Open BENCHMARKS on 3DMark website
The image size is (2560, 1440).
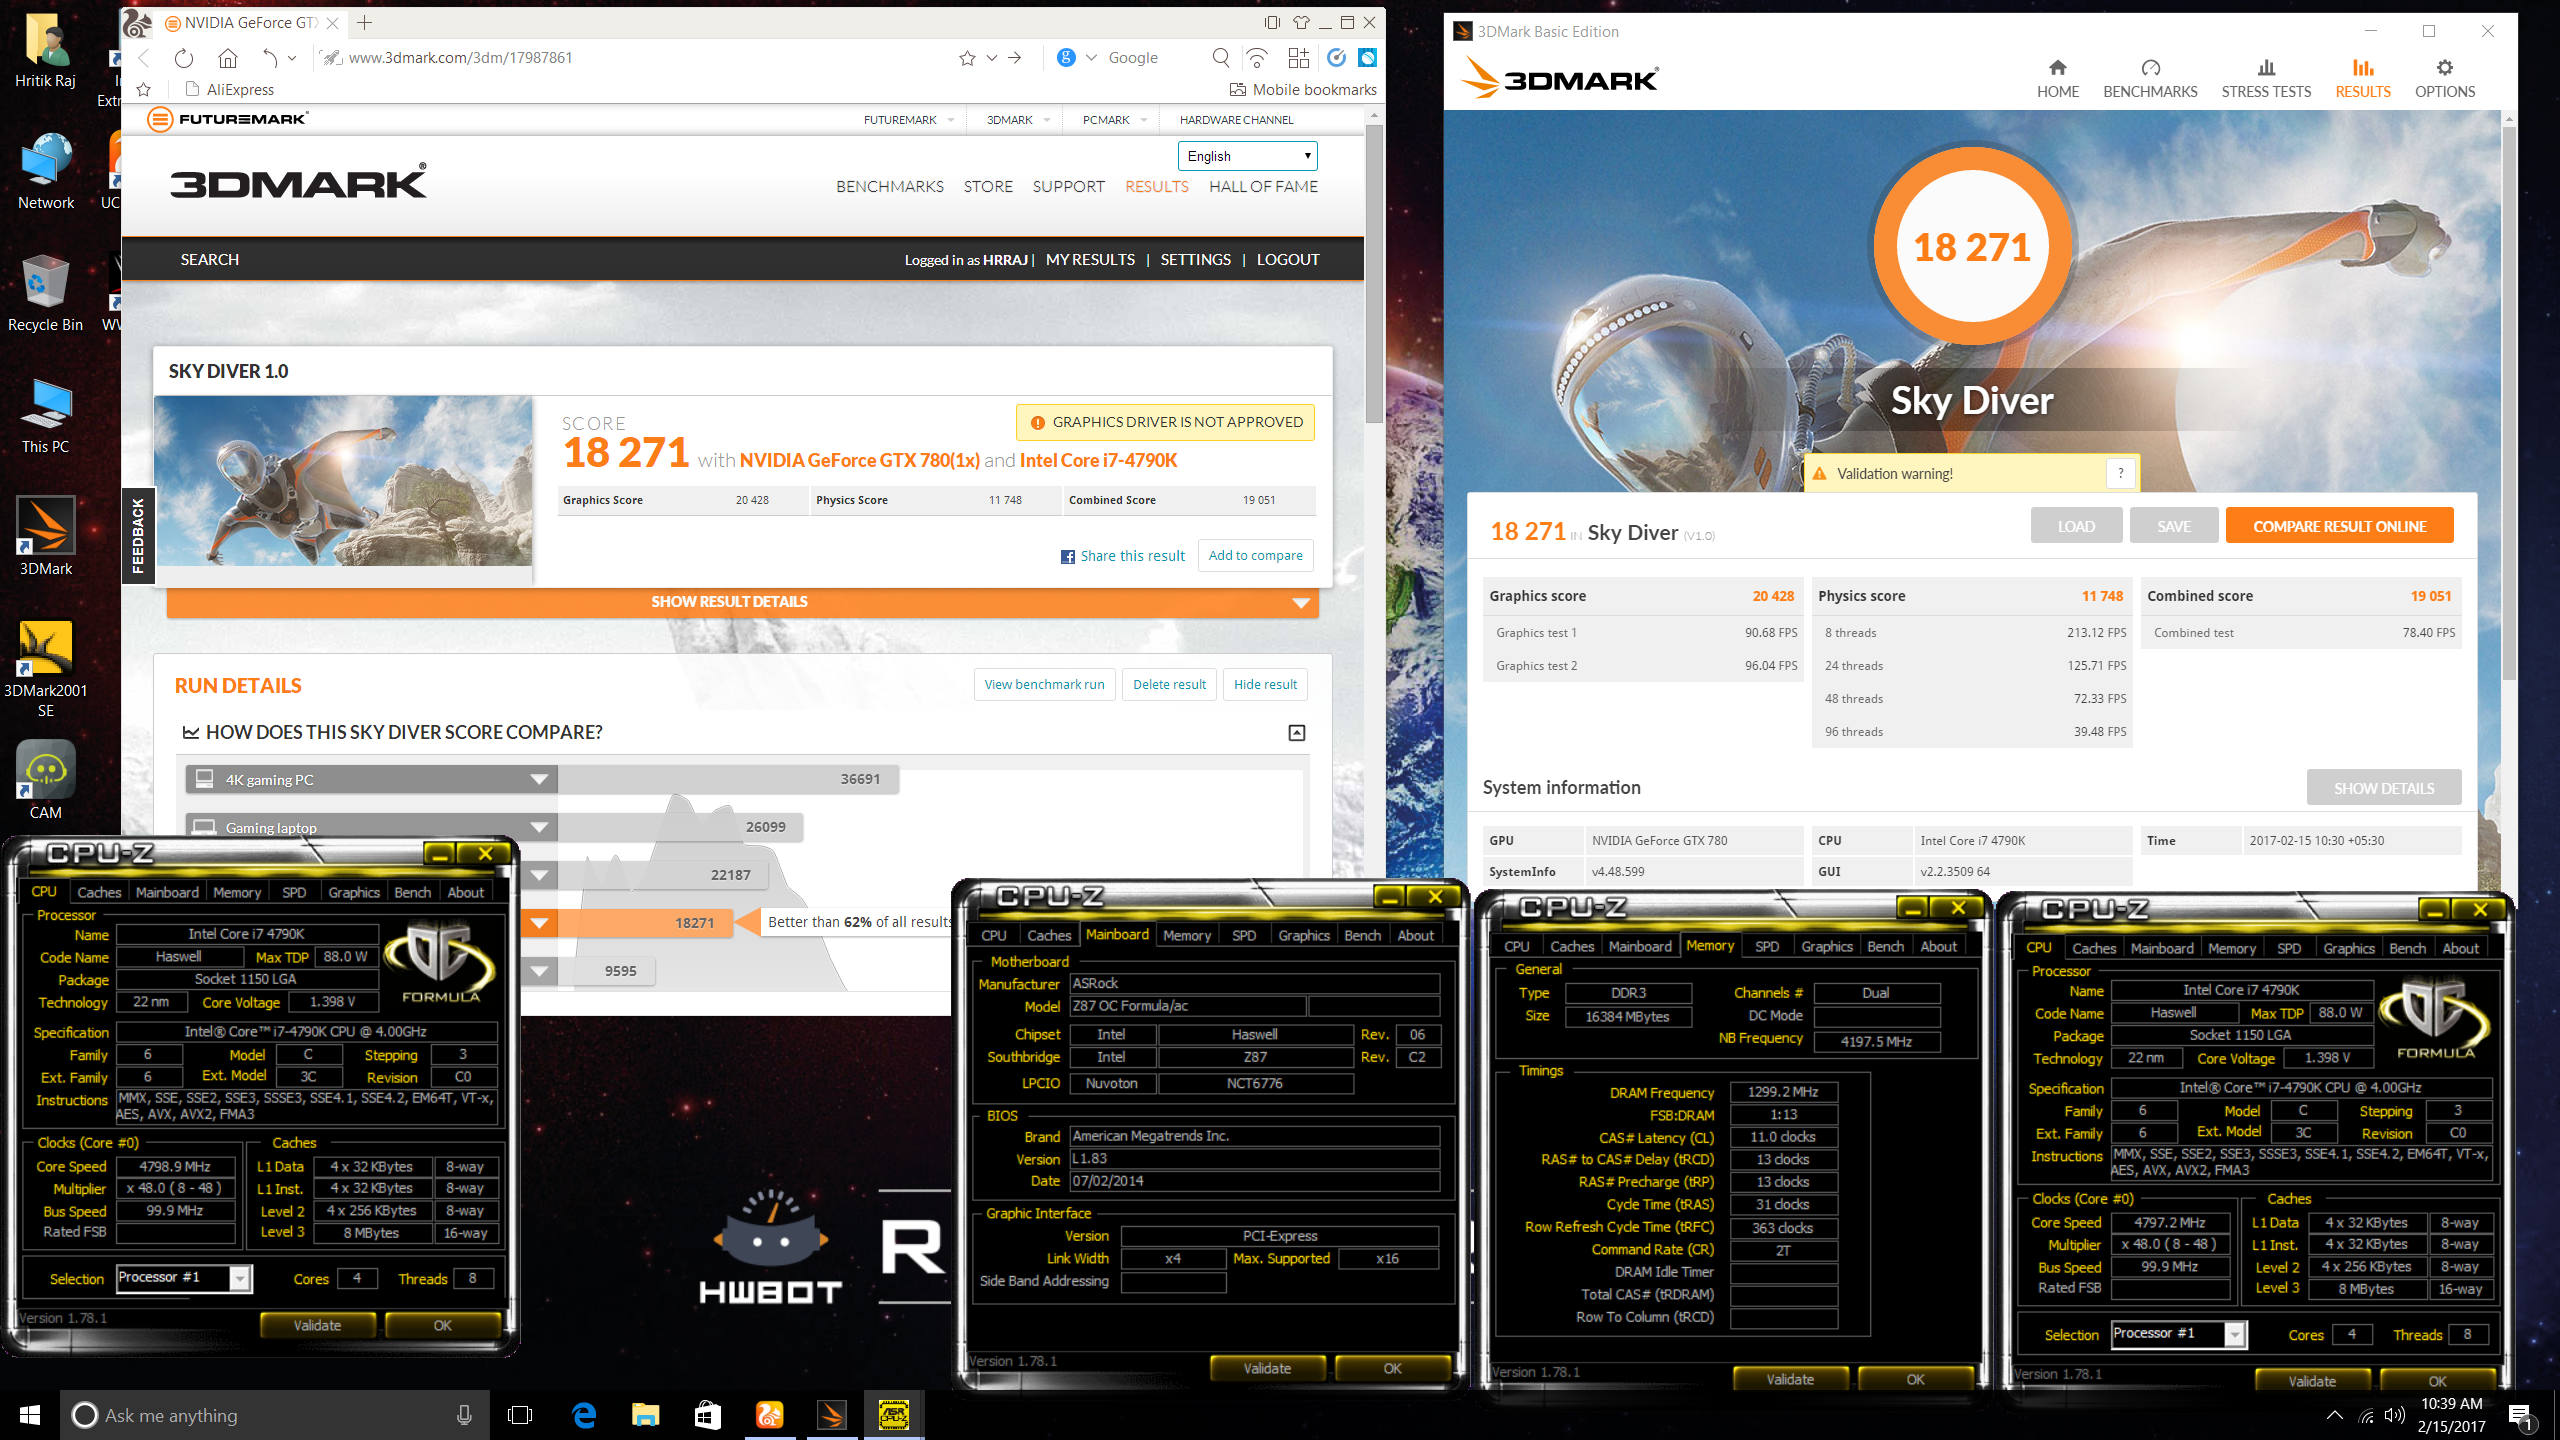pos(890,186)
